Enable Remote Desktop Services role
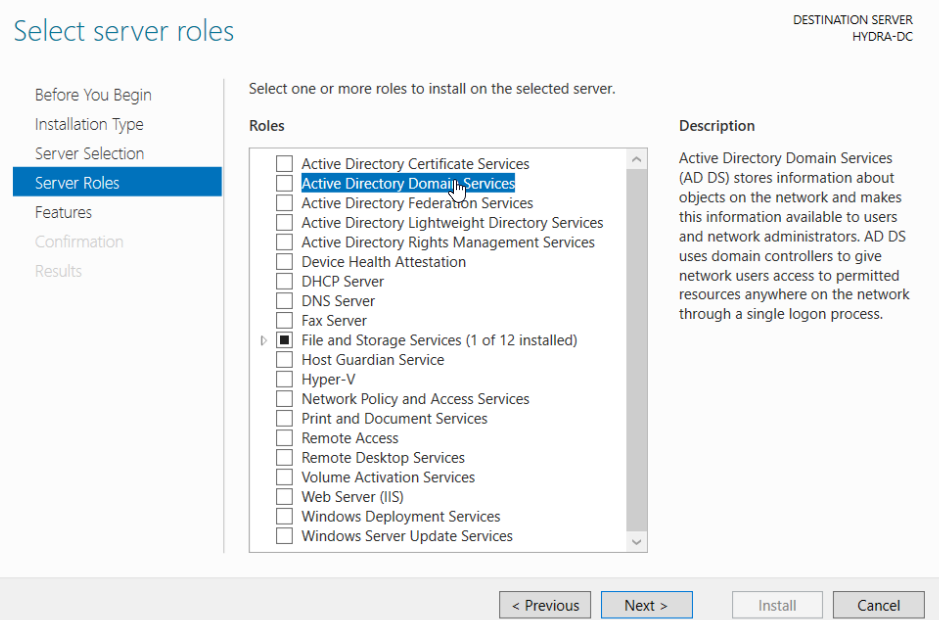This screenshot has height=620, width=939. (x=284, y=457)
